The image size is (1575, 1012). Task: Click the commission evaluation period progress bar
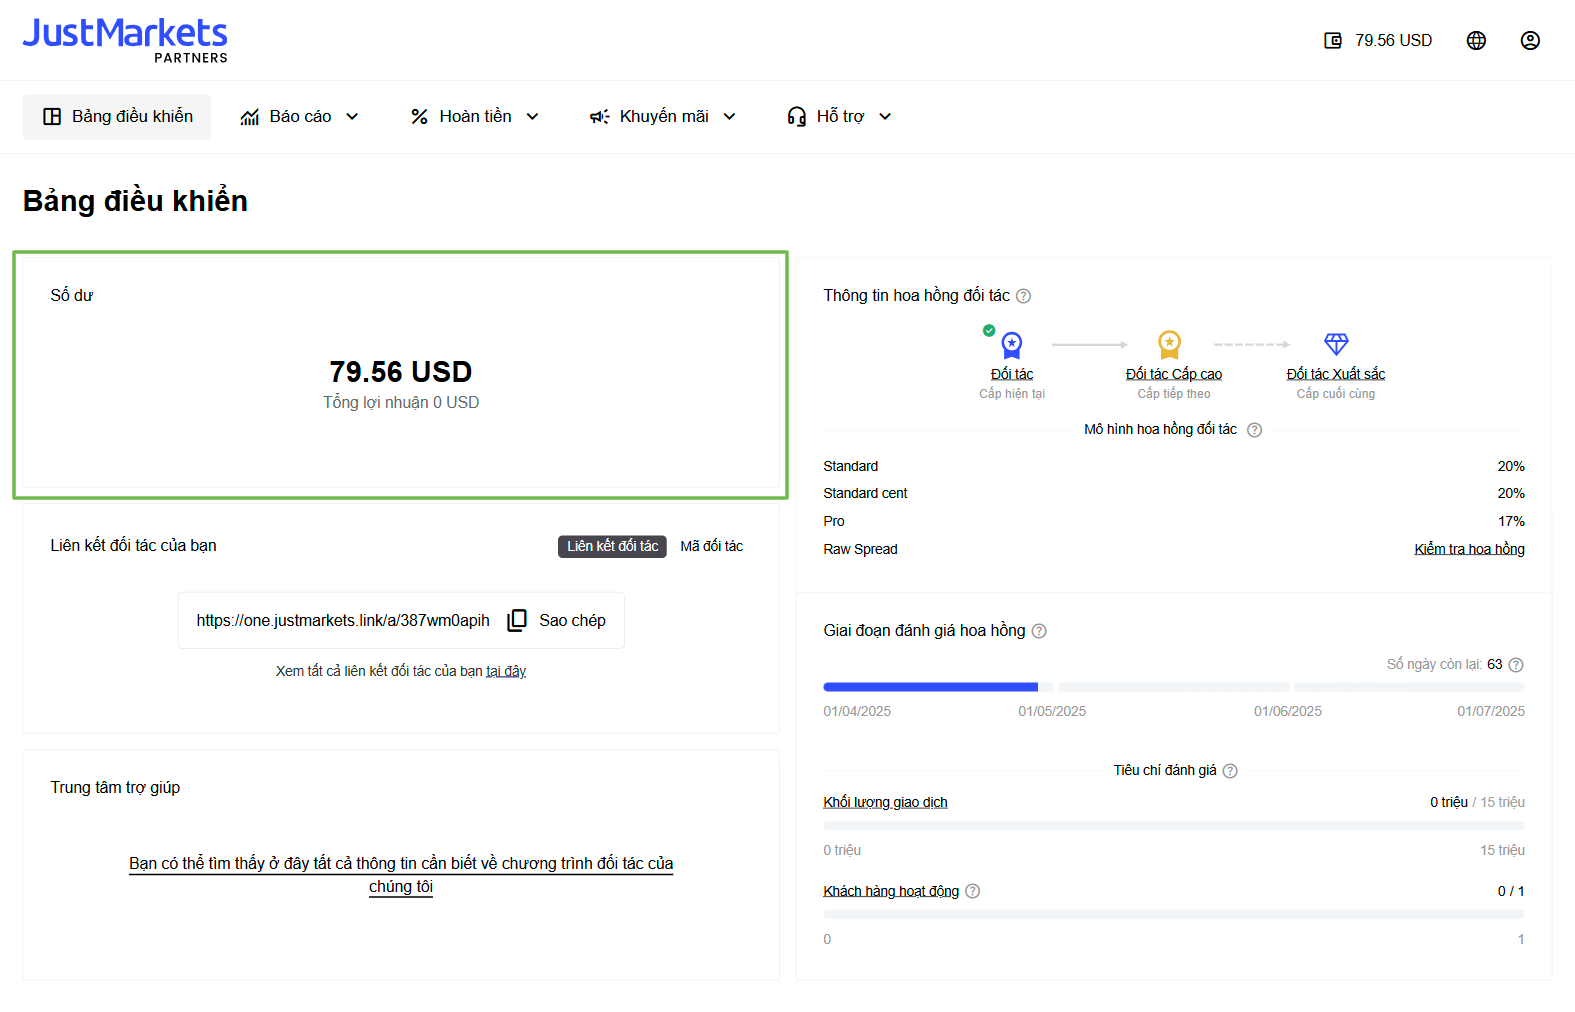(x=1173, y=687)
